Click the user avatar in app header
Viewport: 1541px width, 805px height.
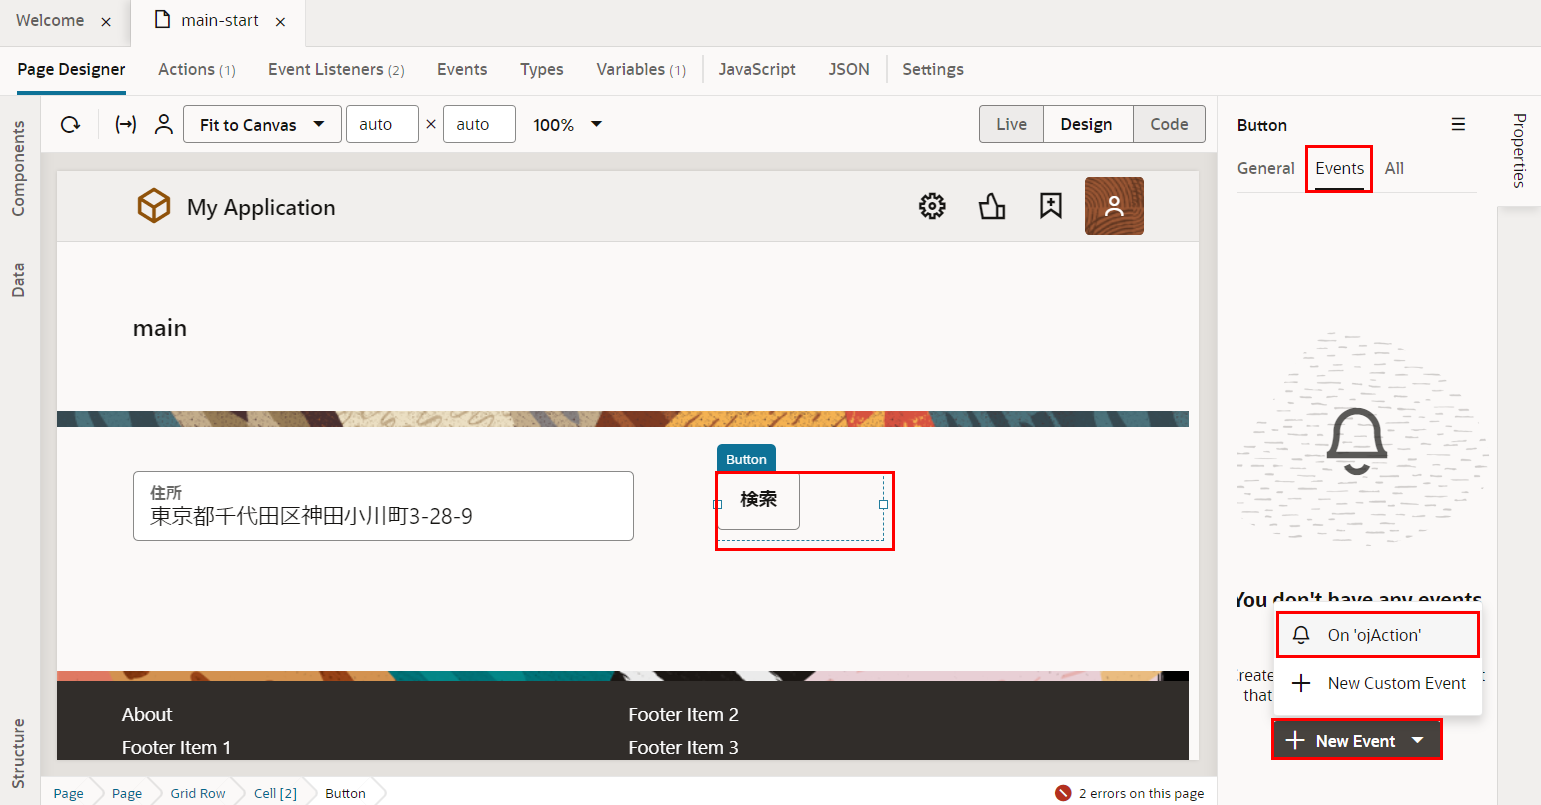(1114, 206)
